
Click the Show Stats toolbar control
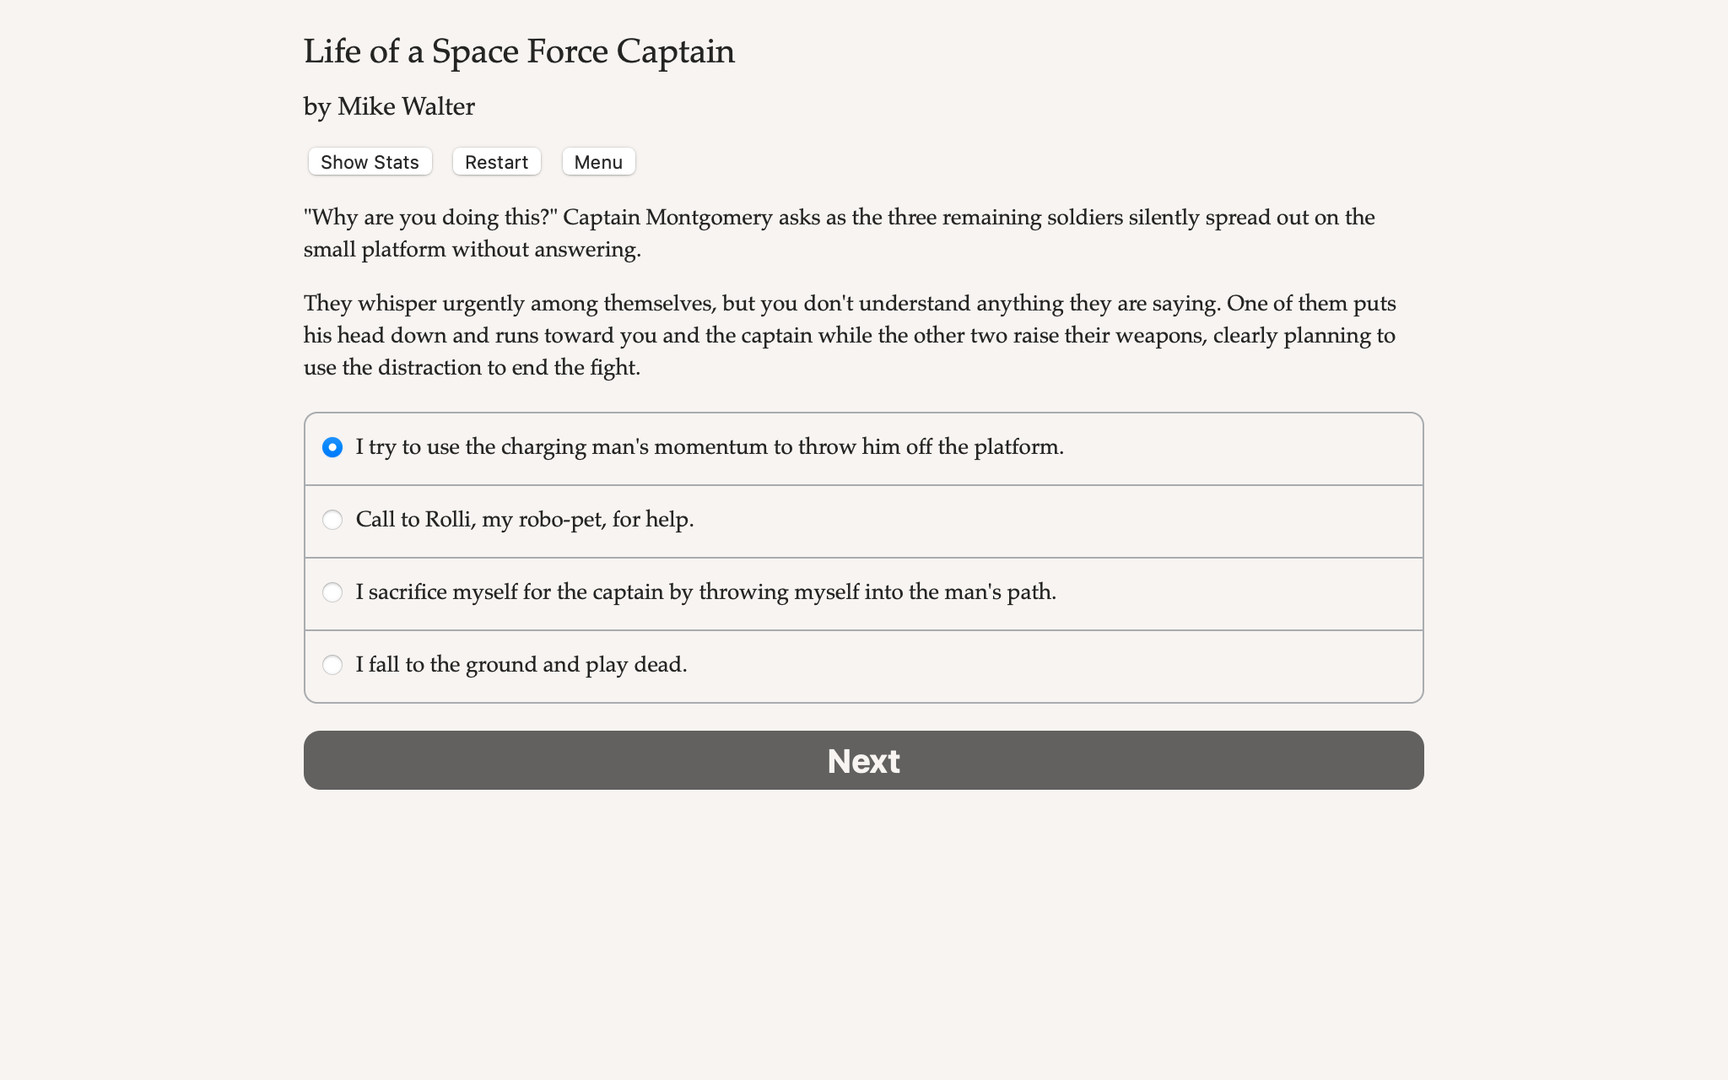click(369, 161)
